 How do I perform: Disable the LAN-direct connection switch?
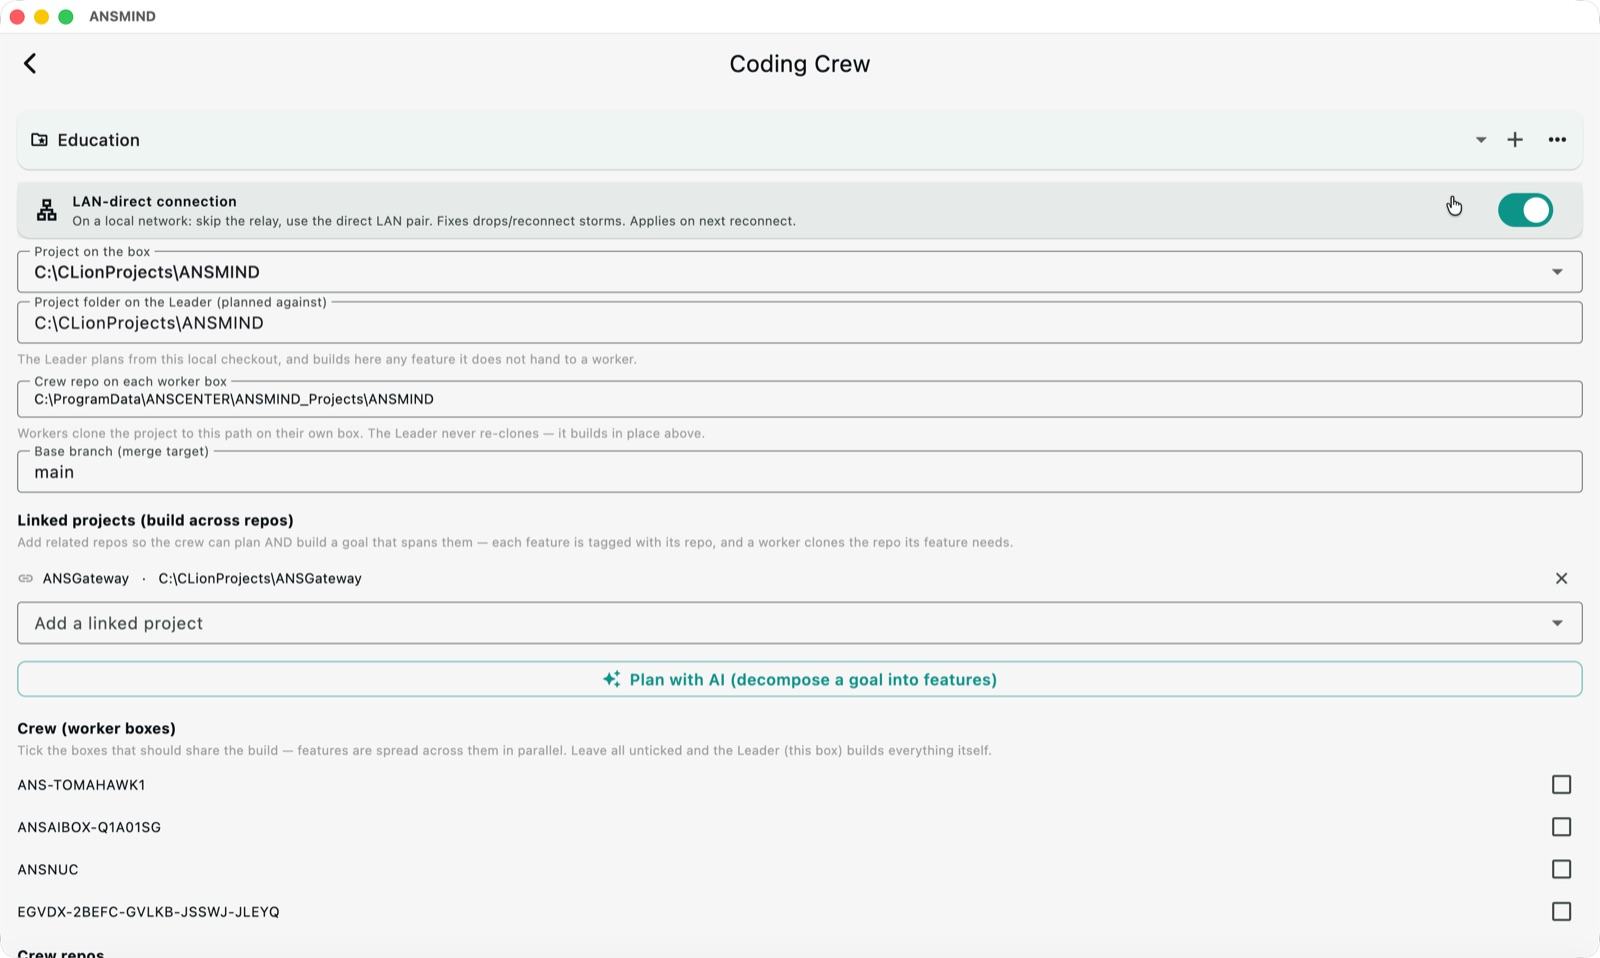(x=1525, y=210)
